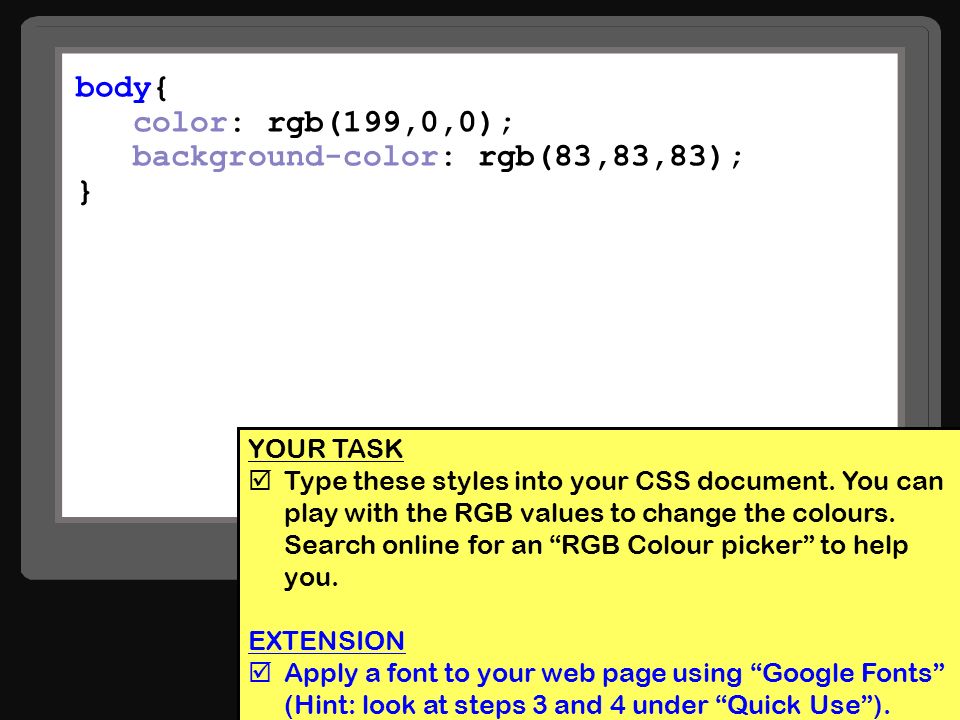Click the 'color' property name
Image resolution: width=960 pixels, height=720 pixels.
180,123
